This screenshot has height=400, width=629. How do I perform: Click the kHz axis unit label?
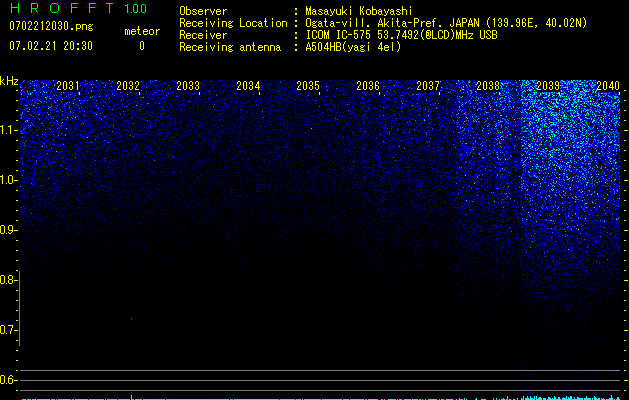pyautogui.click(x=9, y=81)
